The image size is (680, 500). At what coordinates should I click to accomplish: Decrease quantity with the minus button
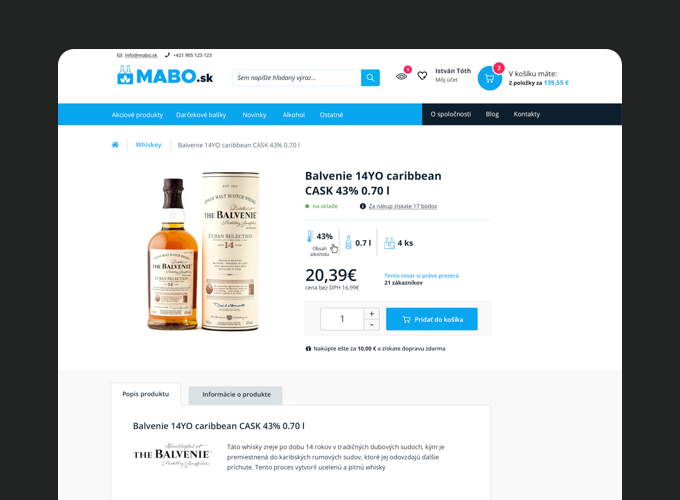point(372,325)
